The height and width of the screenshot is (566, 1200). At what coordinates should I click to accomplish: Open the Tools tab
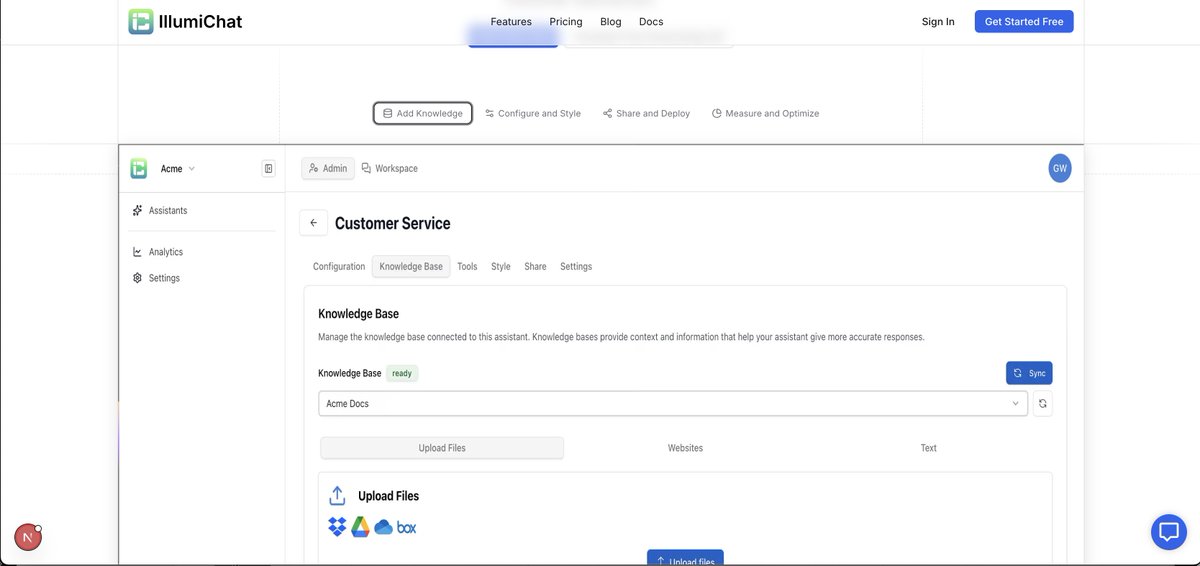point(467,266)
